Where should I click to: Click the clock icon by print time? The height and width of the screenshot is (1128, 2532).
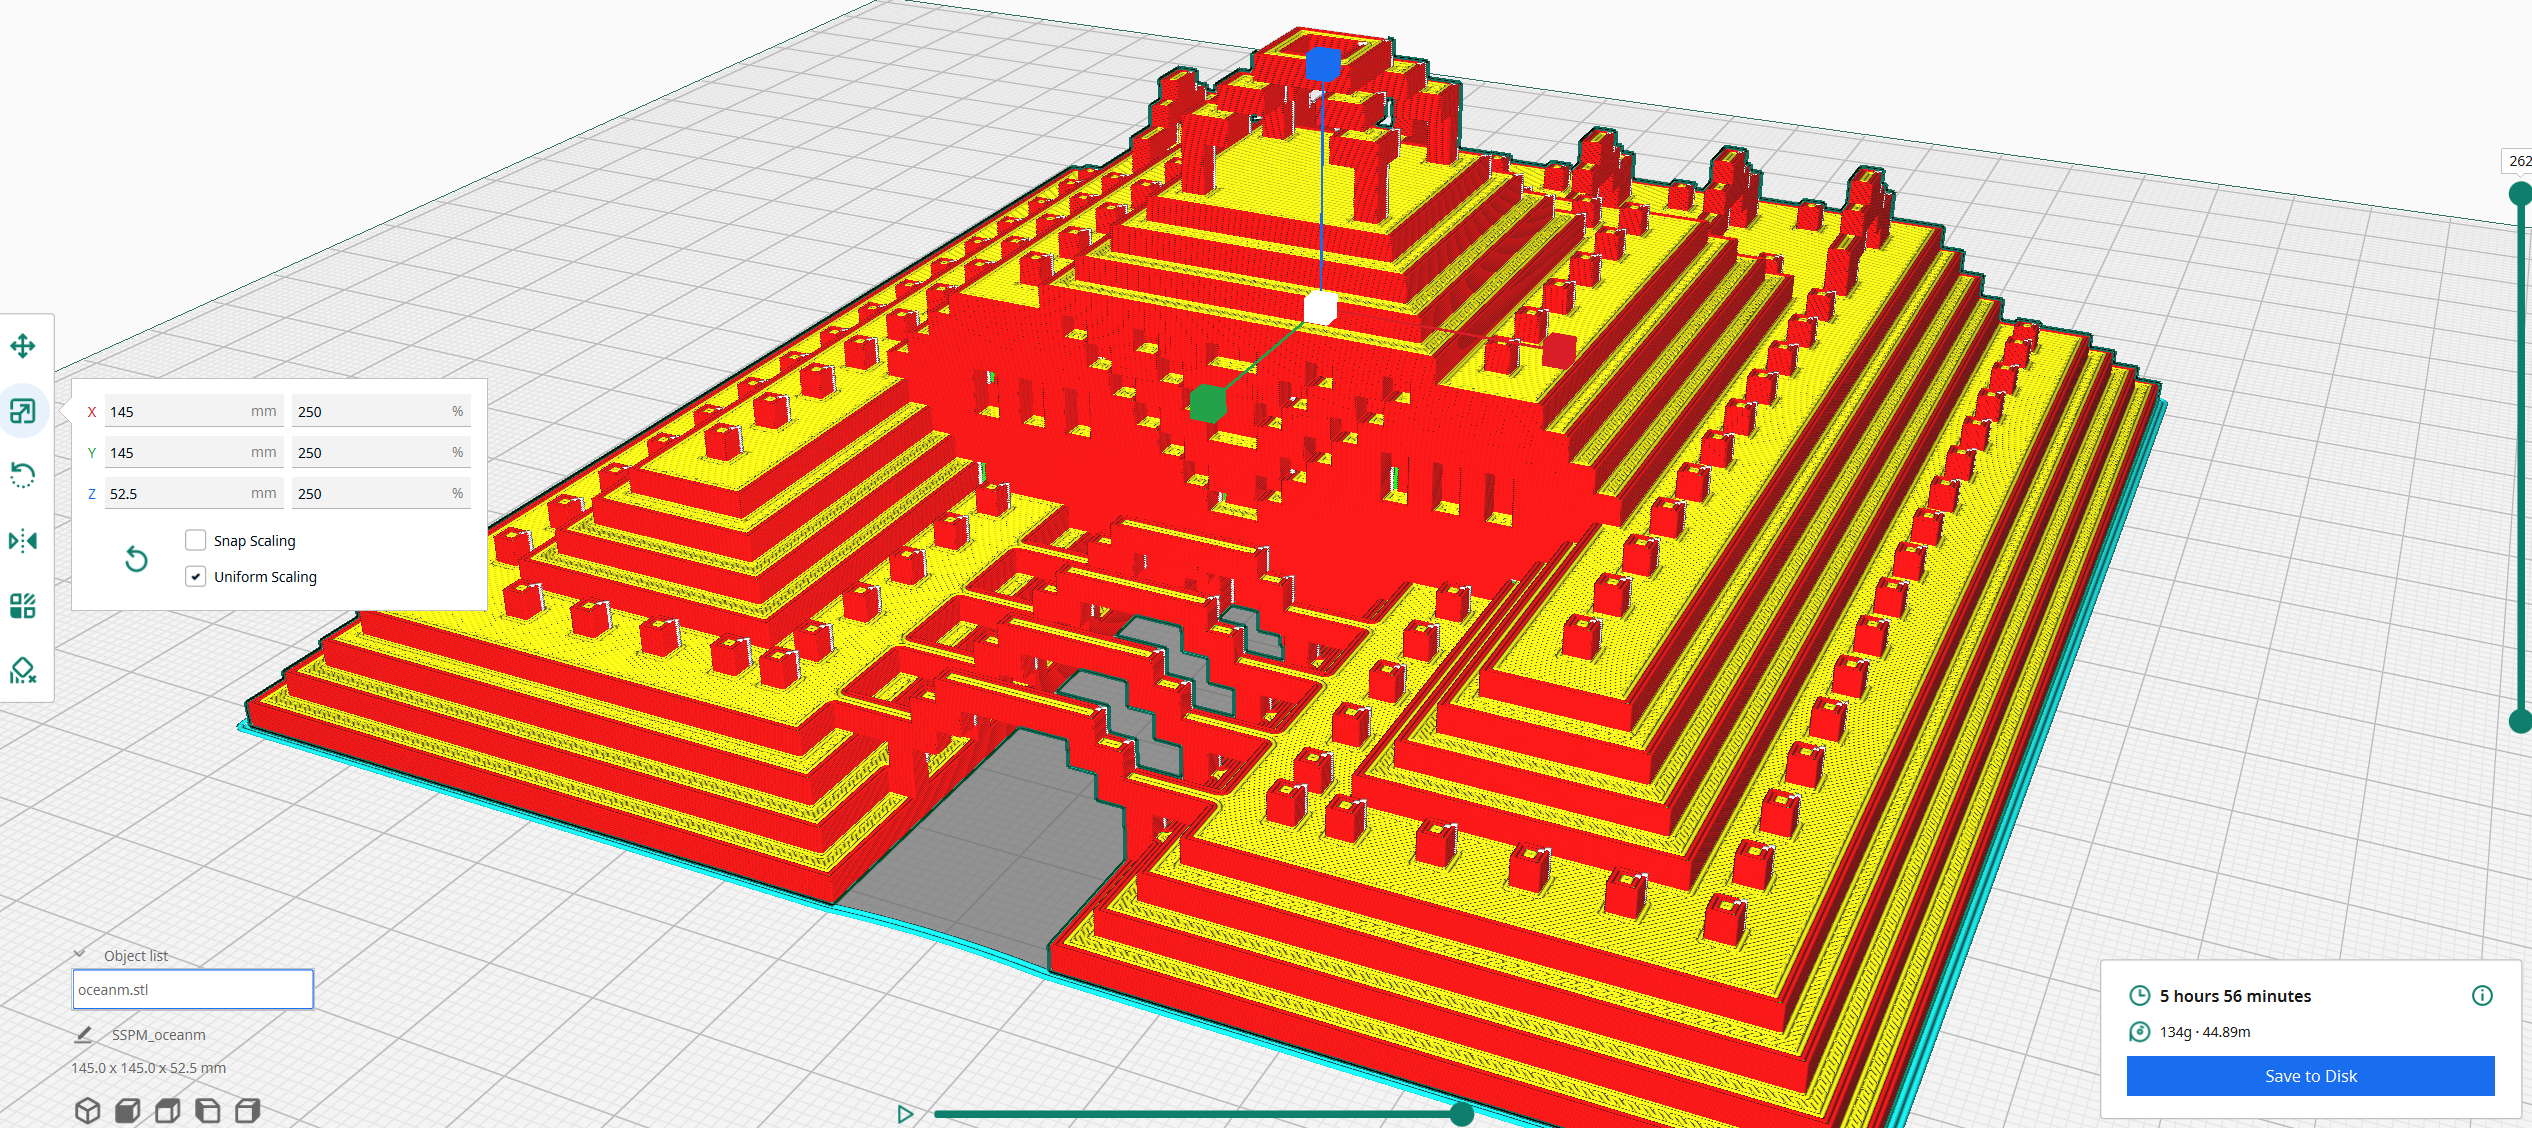2139,995
